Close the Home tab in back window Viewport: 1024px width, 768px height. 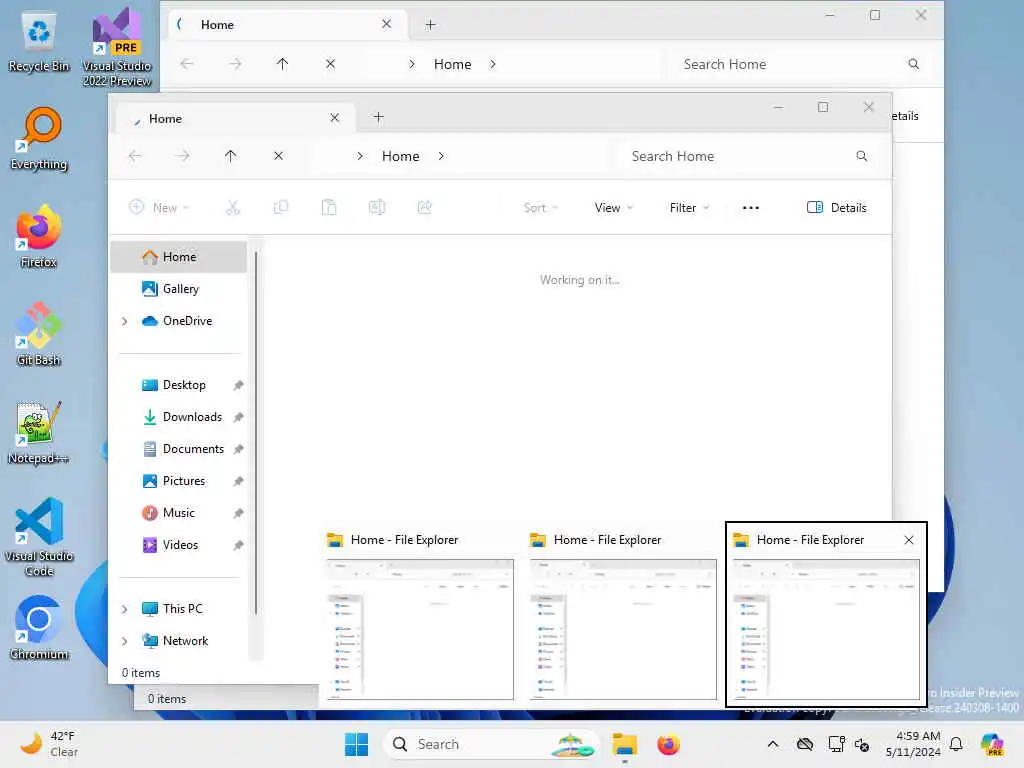point(387,24)
